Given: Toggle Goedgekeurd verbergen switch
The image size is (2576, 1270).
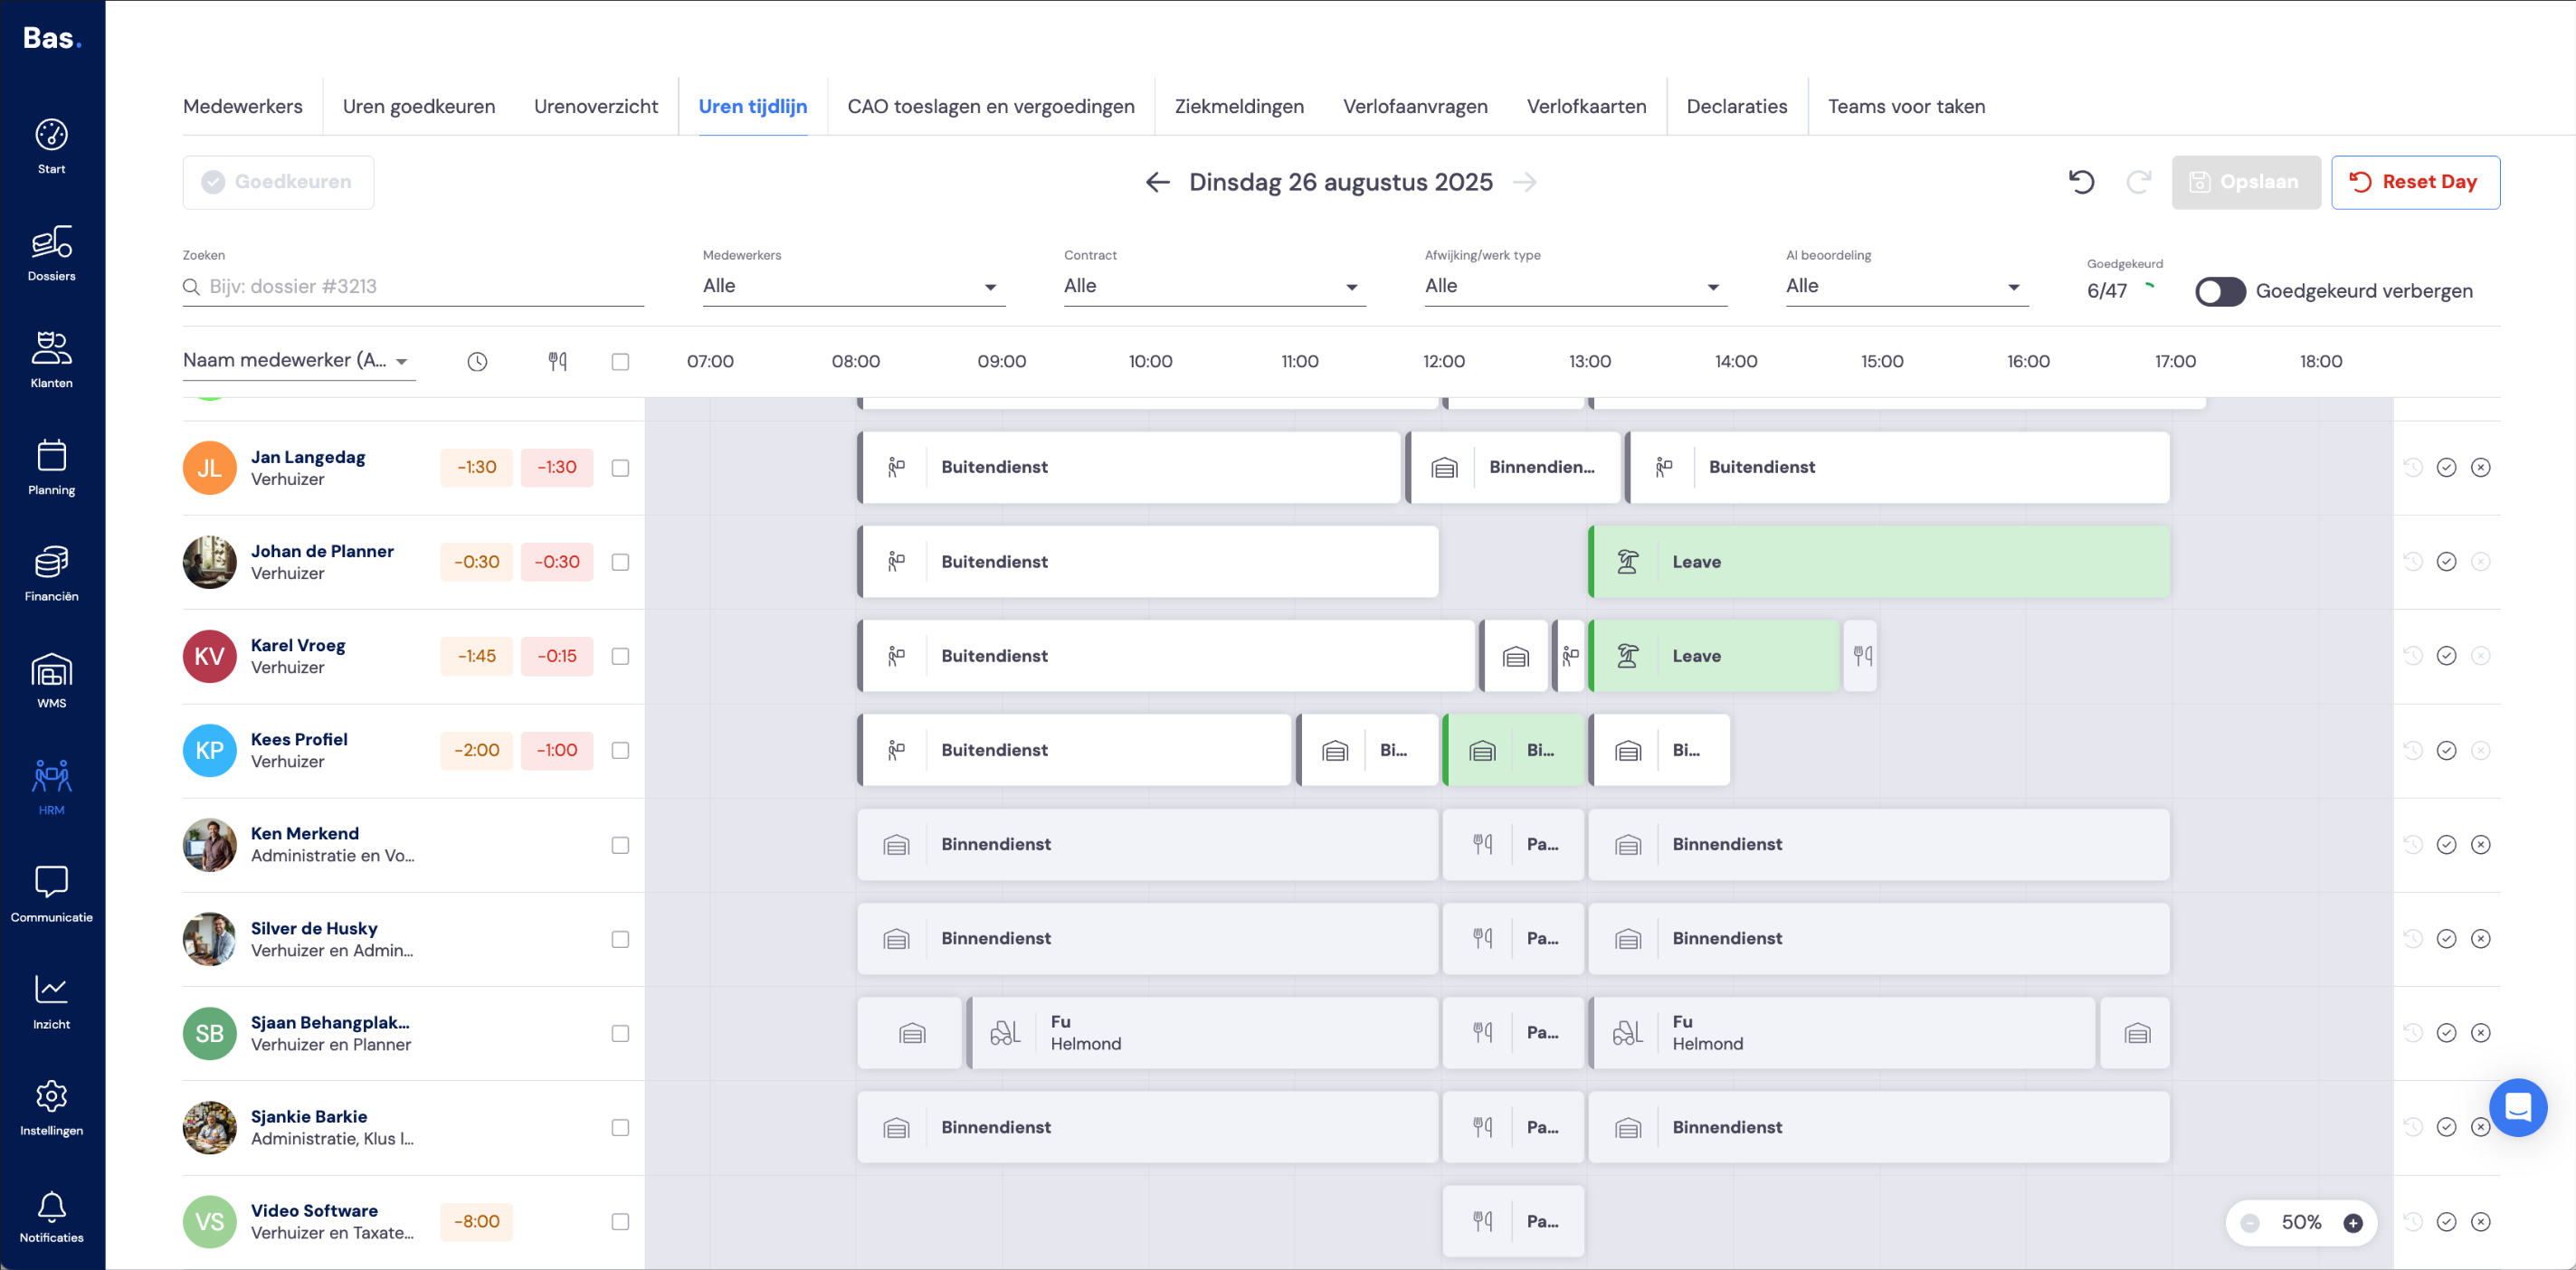Looking at the screenshot, I should [2220, 291].
